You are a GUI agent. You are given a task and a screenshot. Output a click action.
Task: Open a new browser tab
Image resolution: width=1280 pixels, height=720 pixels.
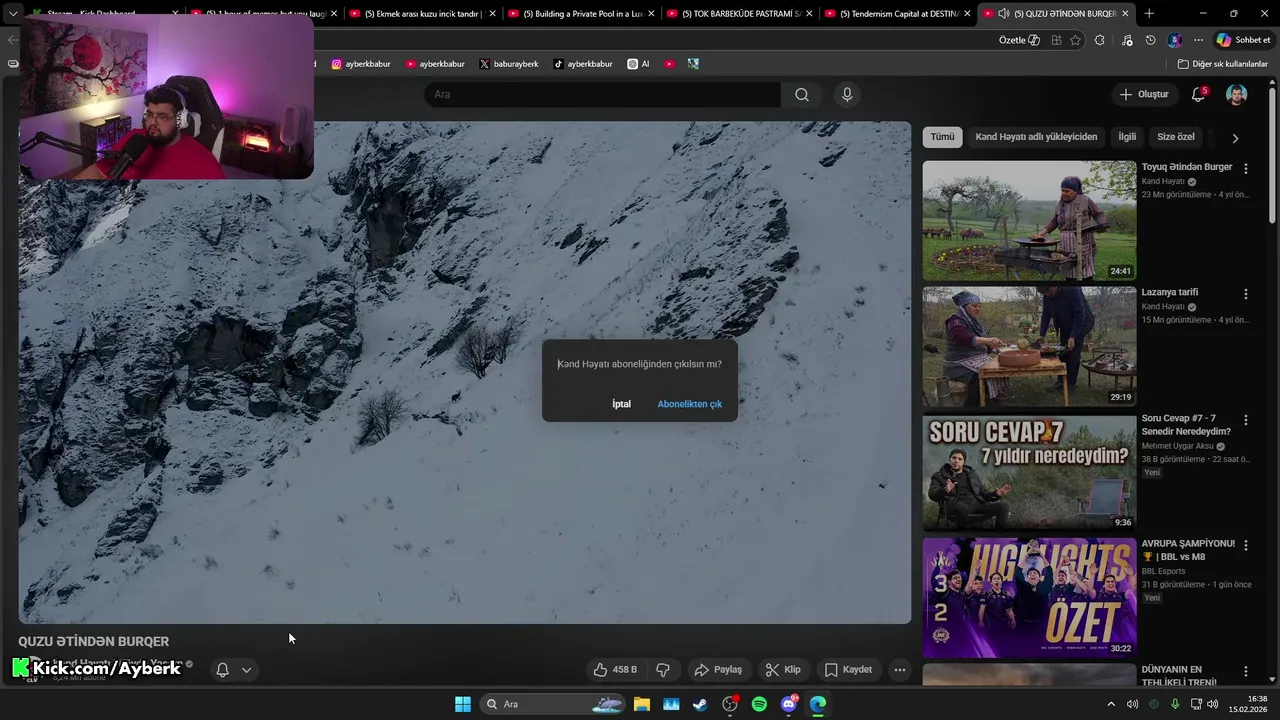1149,14
